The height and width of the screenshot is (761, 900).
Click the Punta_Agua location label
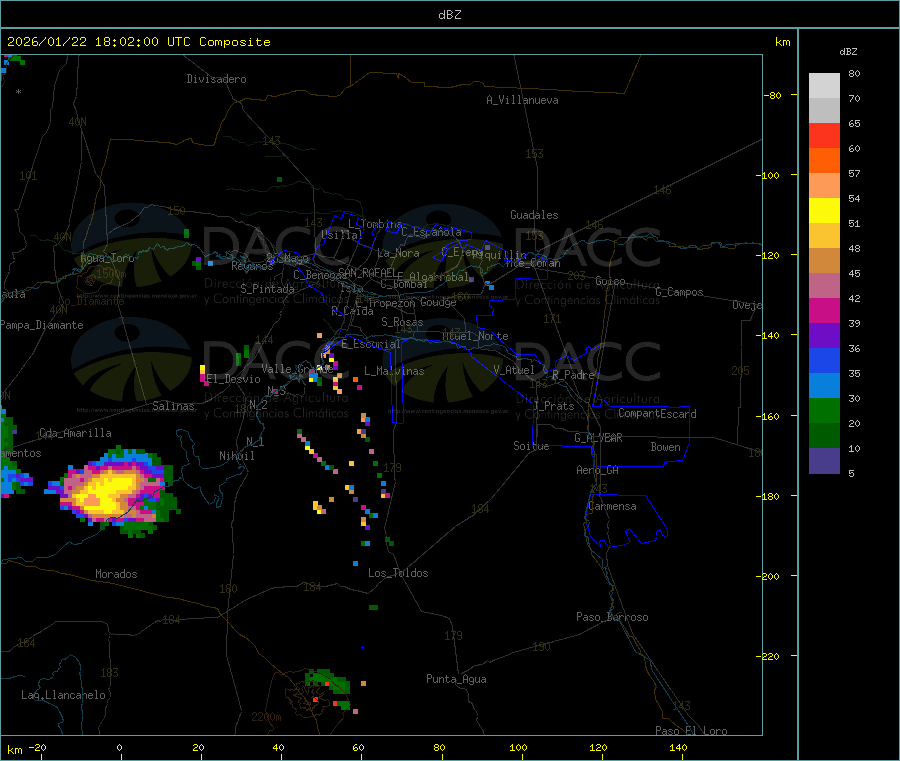456,679
